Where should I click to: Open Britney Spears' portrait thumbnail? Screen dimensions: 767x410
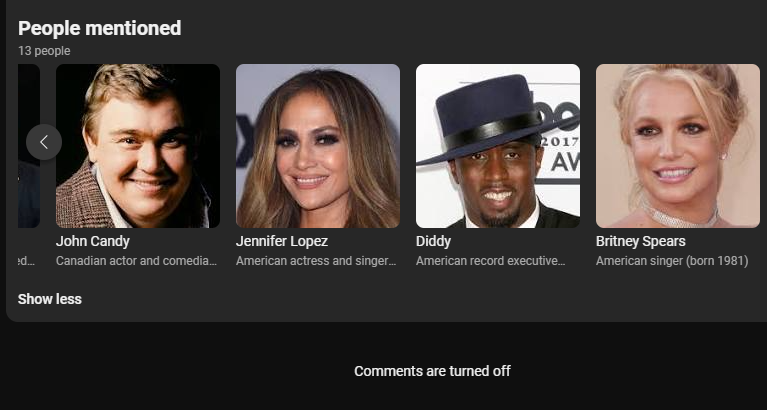[678, 146]
